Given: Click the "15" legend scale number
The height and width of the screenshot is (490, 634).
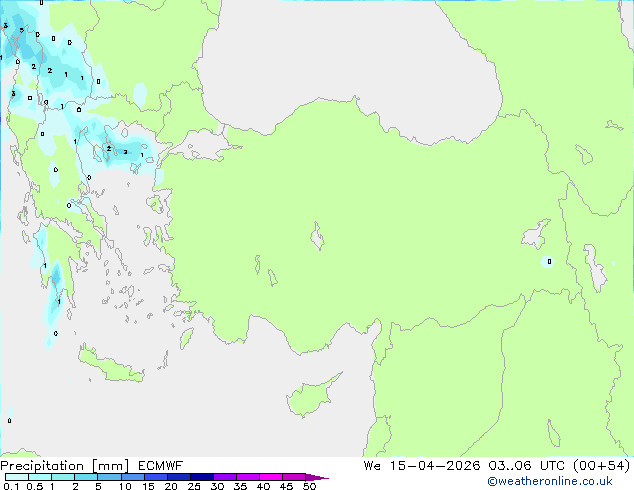Looking at the screenshot, I should [148, 486].
